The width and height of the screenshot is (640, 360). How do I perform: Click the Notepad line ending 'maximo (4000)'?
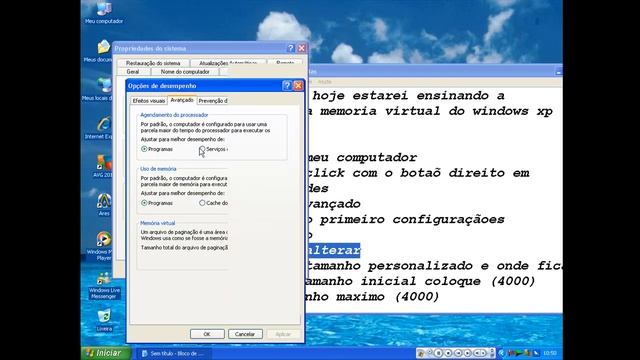pos(373,297)
